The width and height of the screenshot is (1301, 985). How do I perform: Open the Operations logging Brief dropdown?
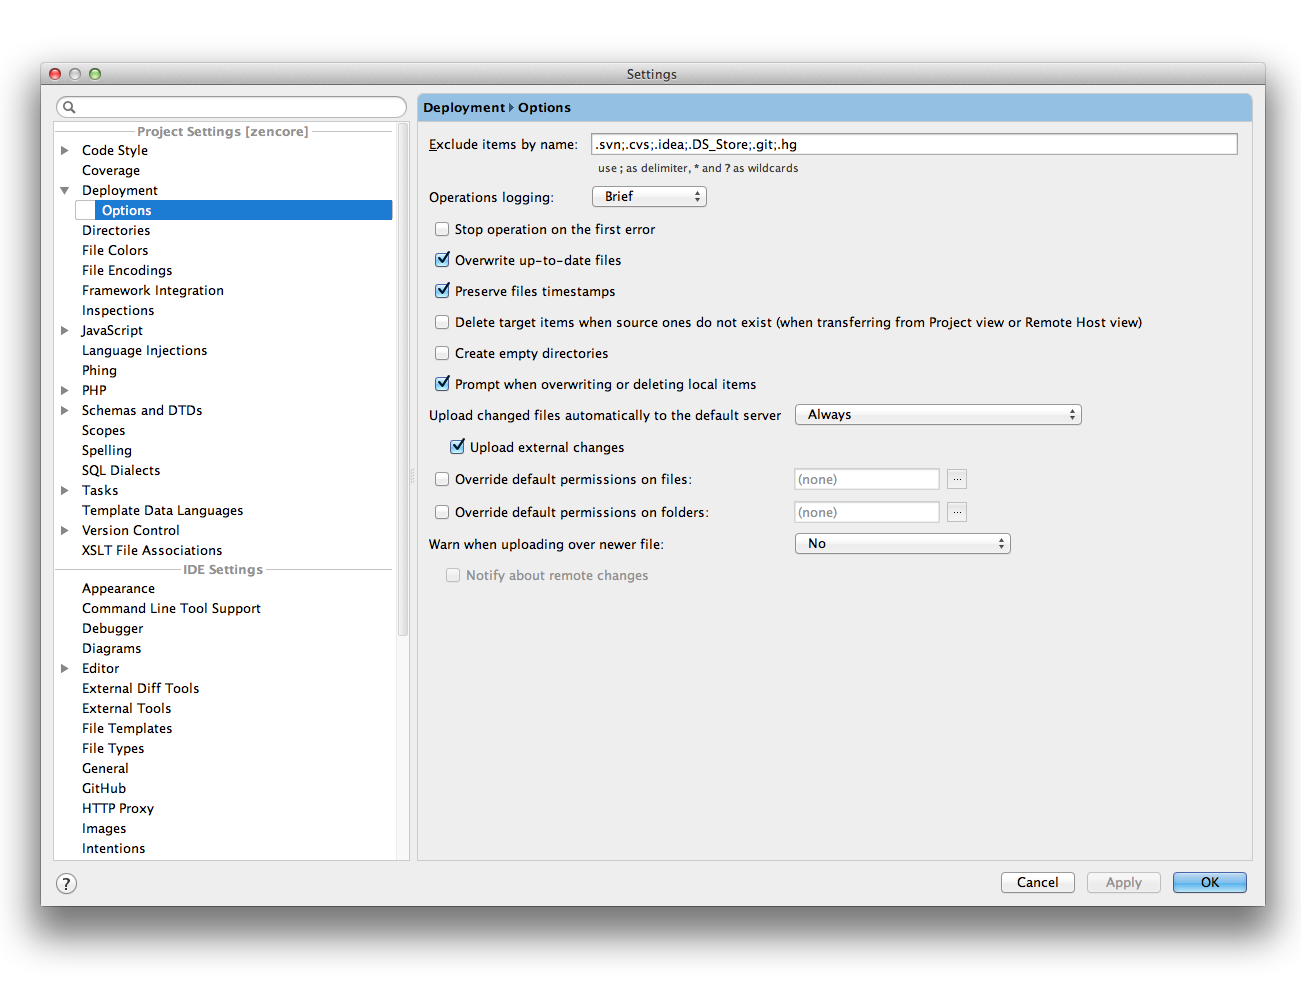click(x=649, y=197)
